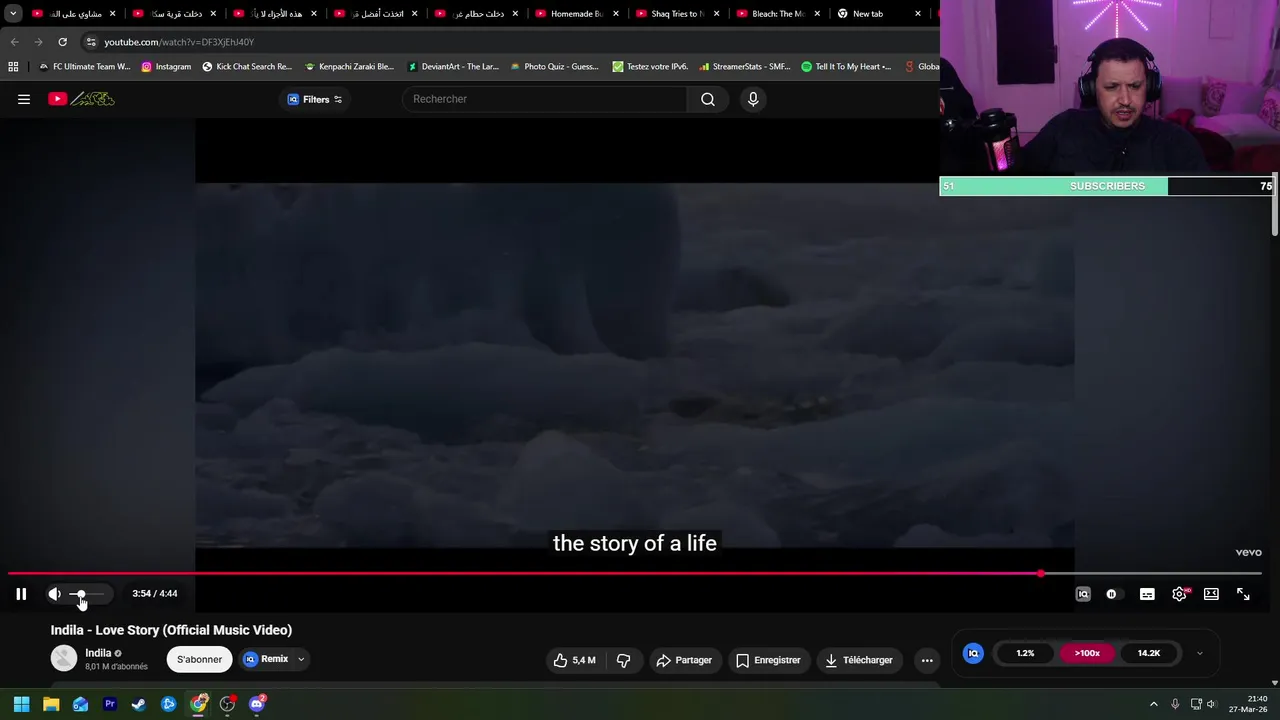This screenshot has height=720, width=1280.
Task: Start voice search with microphone icon
Action: 753,99
